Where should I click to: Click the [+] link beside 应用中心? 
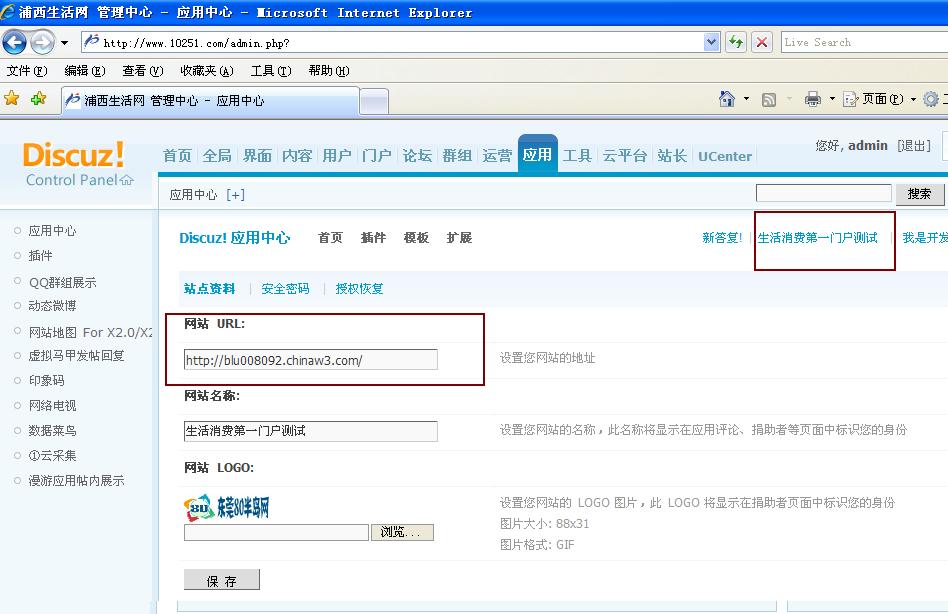click(235, 195)
